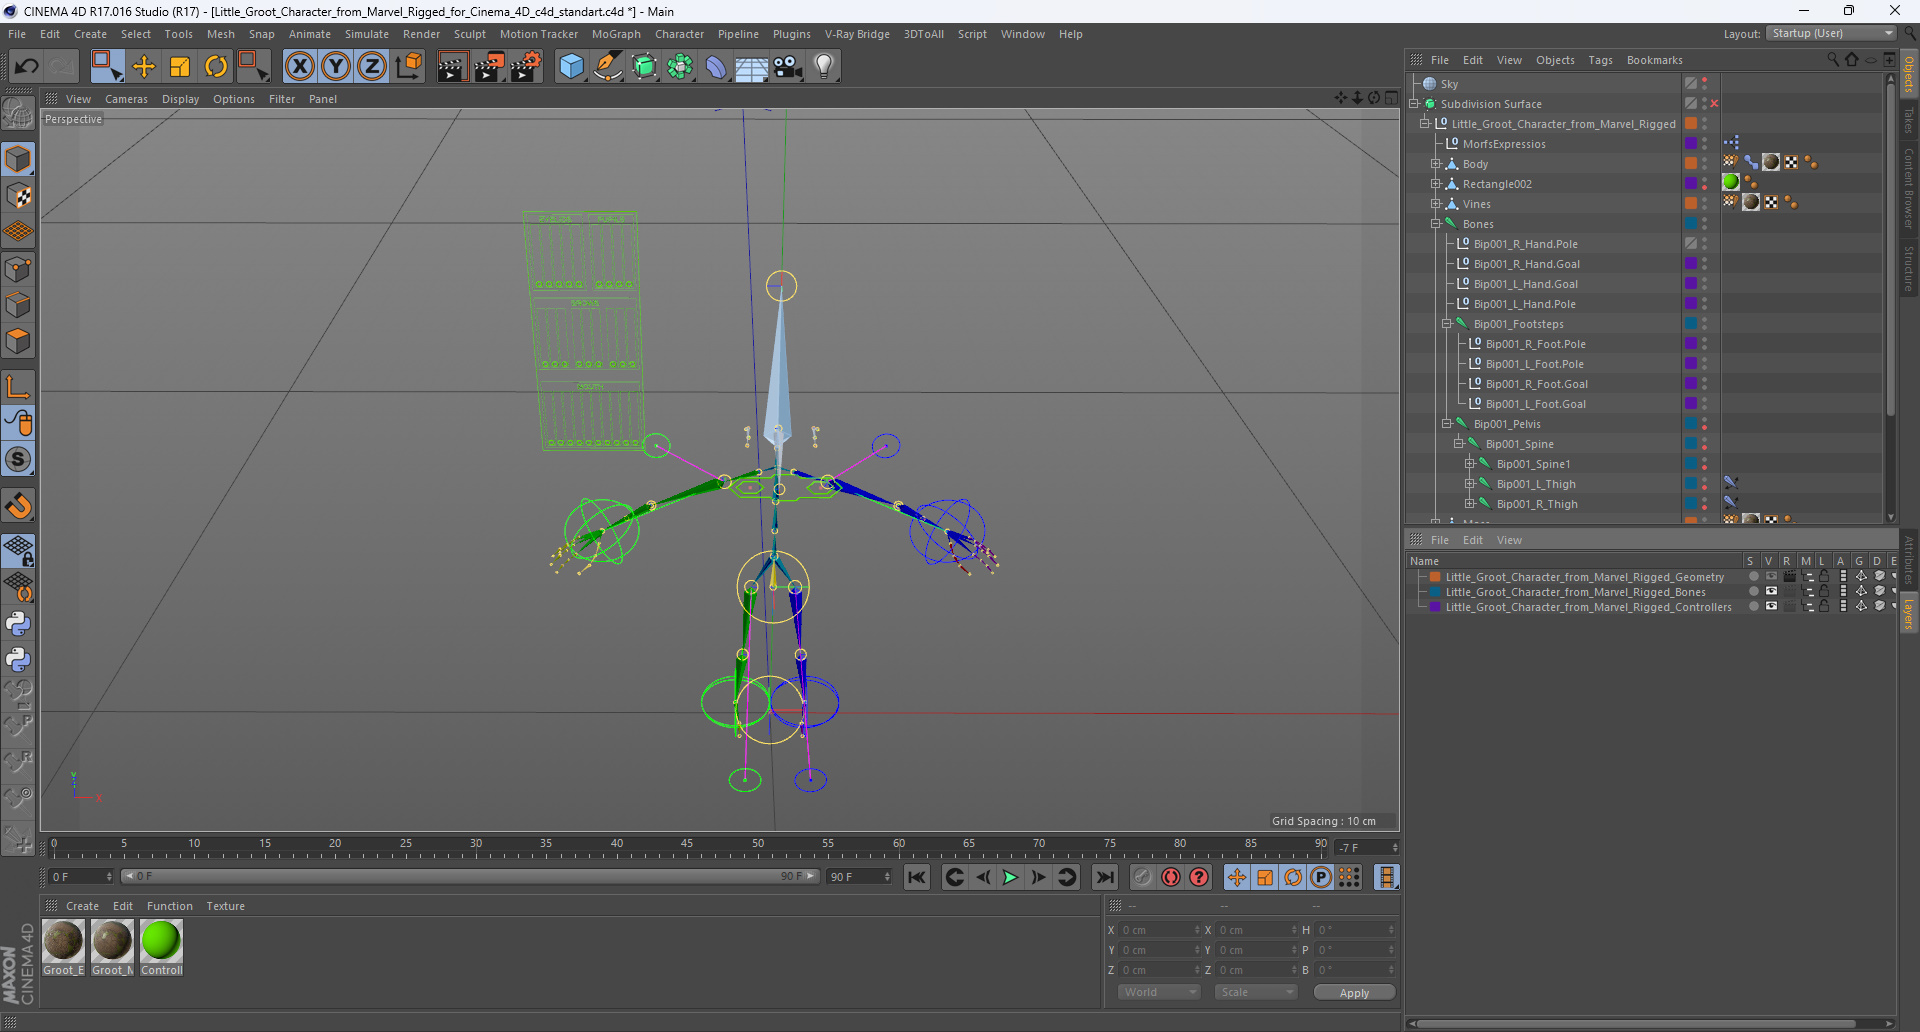
Task: Open Object Manager Tags menu
Action: [x=1600, y=60]
